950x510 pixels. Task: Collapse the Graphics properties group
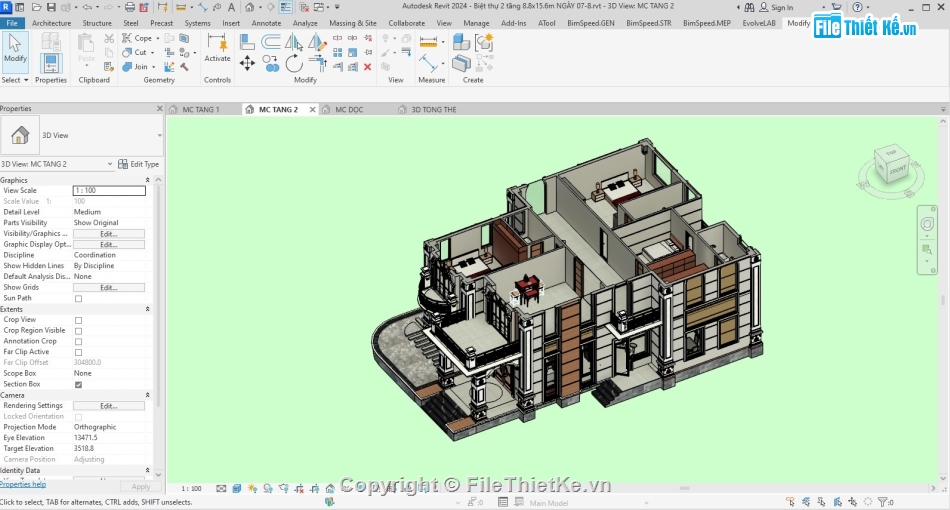click(x=147, y=180)
